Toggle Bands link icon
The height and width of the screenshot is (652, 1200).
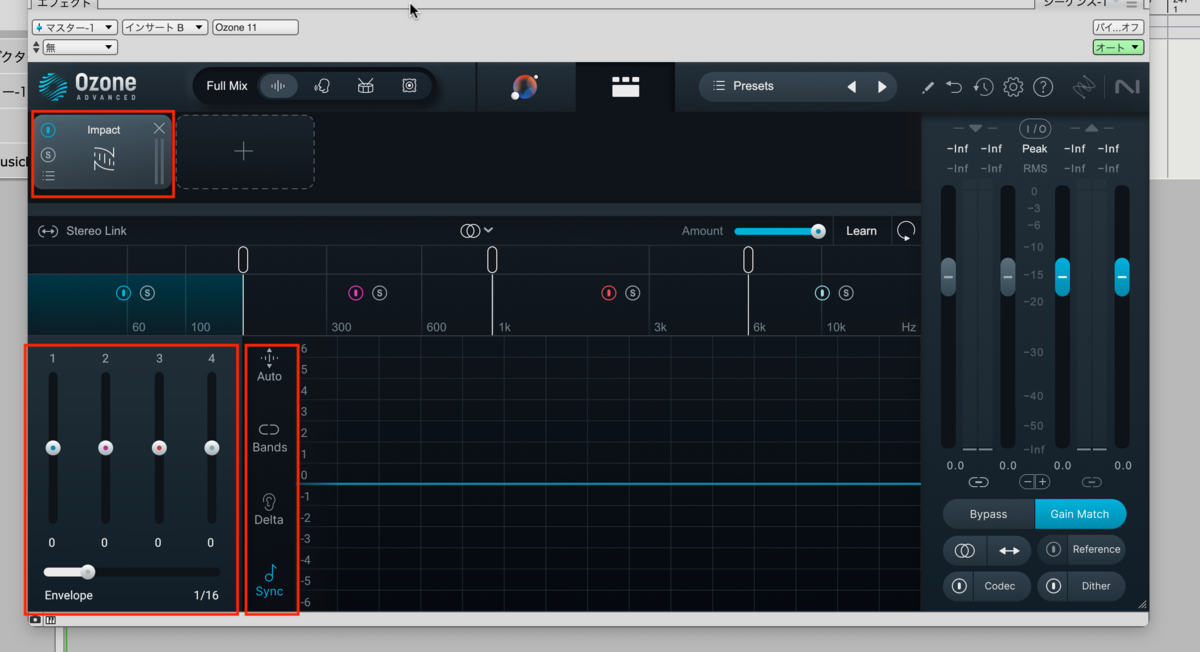coord(269,437)
